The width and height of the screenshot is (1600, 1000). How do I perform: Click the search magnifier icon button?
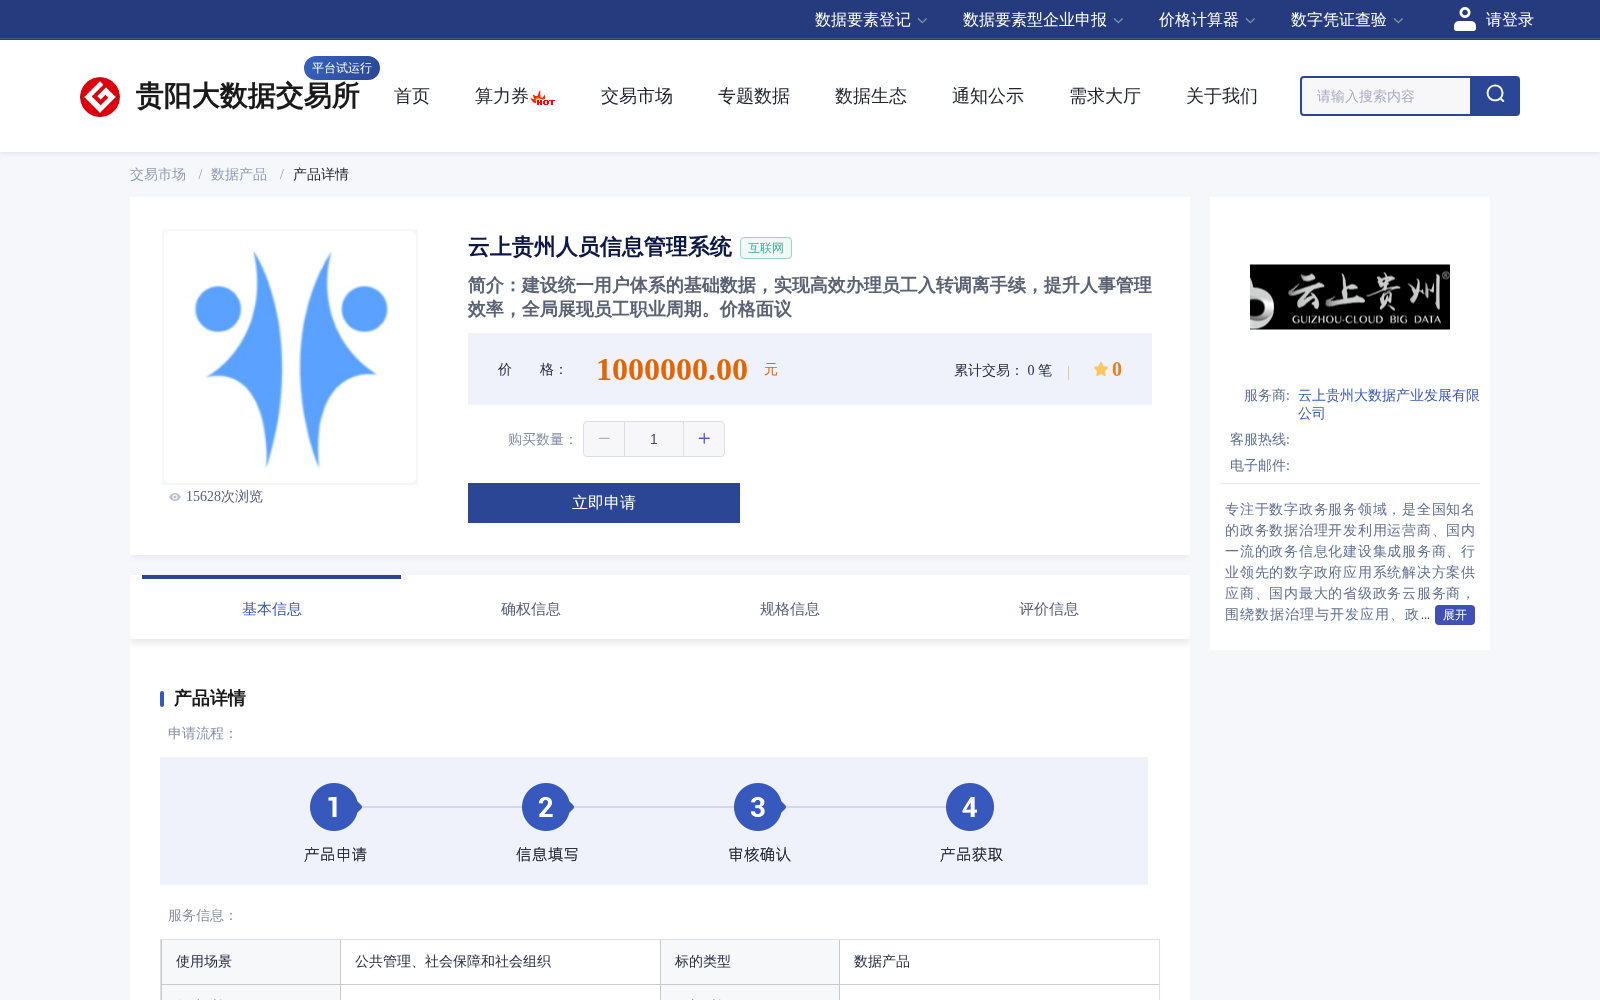click(1495, 96)
